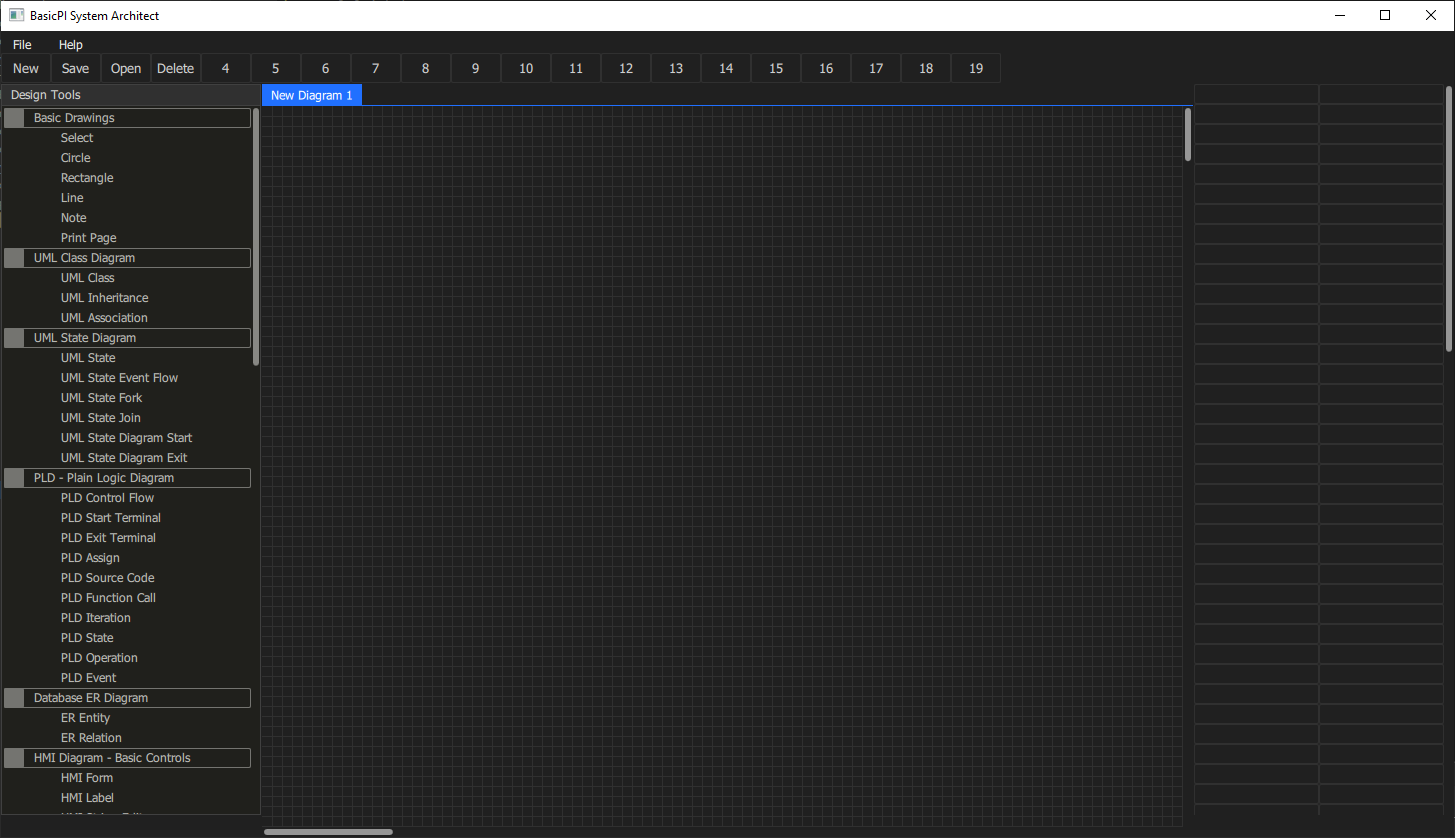Select the UML Inheritance tool
The height and width of the screenshot is (838, 1455).
(x=105, y=298)
